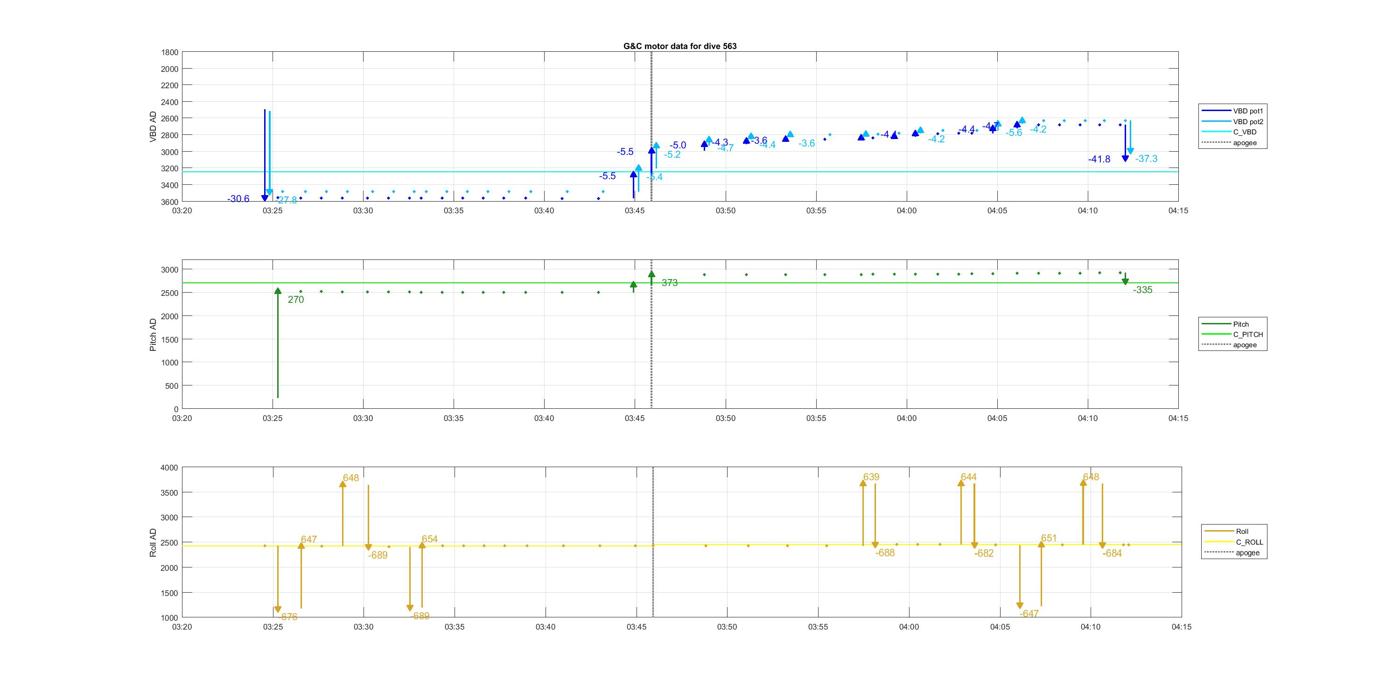Click the '03:20' x-axis tick under VBD plot

[182, 211]
